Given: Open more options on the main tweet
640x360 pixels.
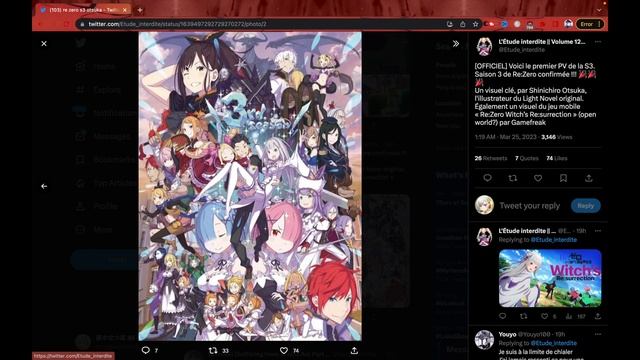Looking at the screenshot, I should (x=598, y=42).
